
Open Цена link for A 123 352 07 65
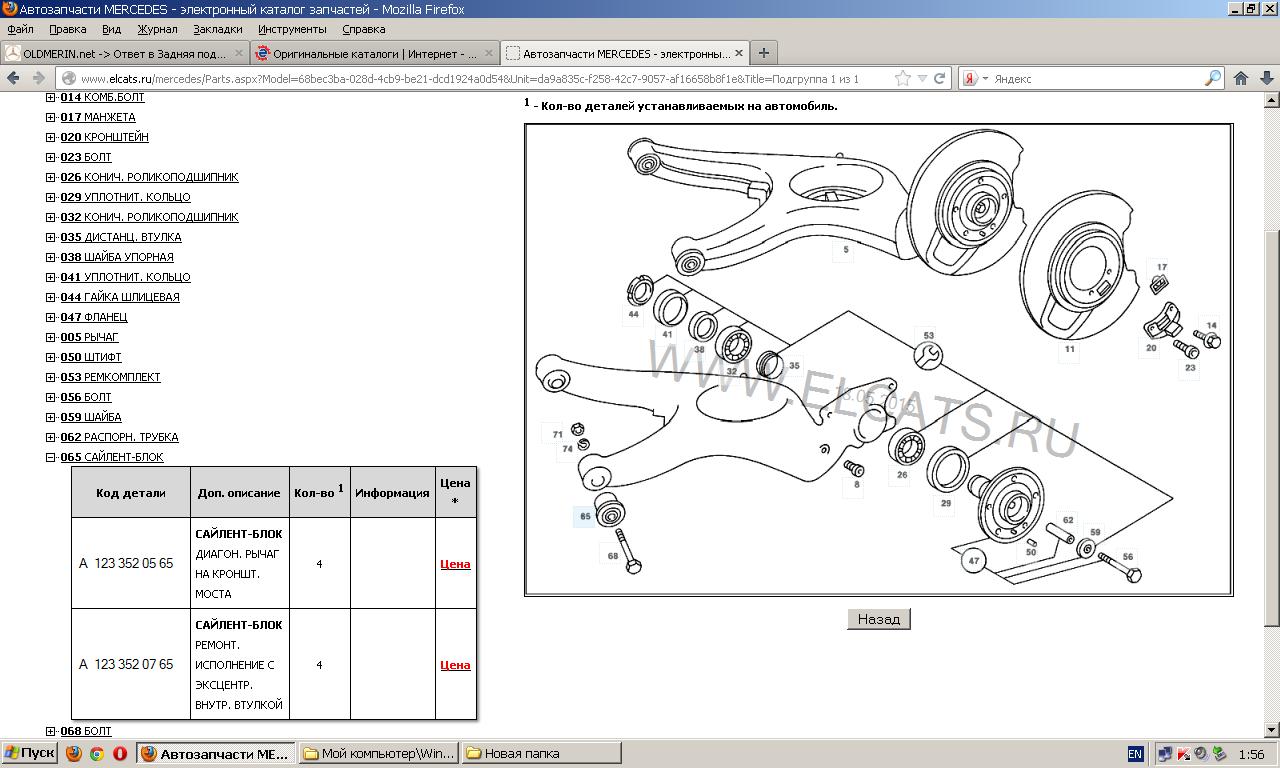tap(455, 665)
